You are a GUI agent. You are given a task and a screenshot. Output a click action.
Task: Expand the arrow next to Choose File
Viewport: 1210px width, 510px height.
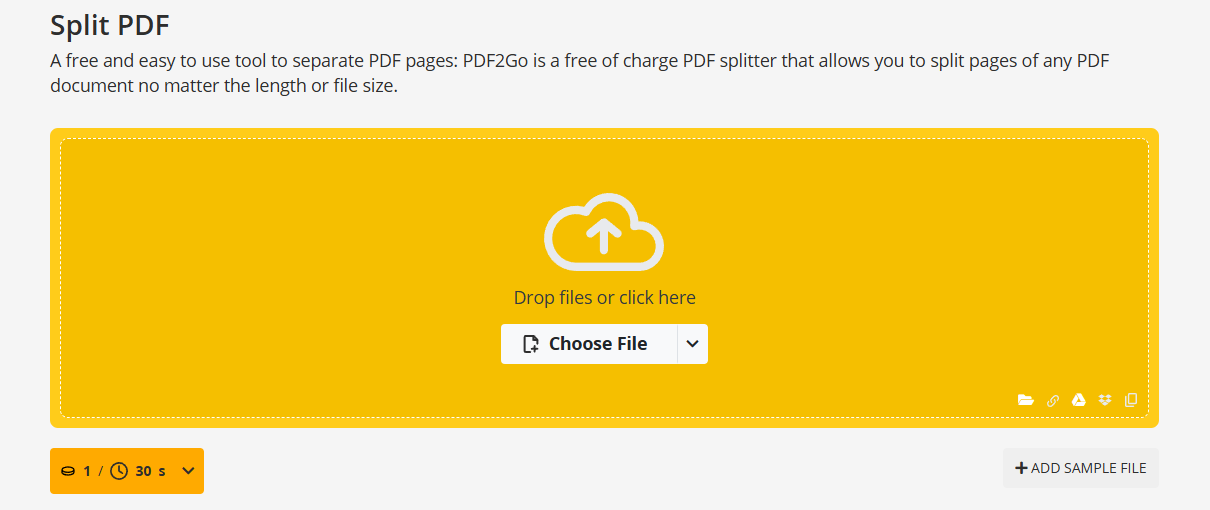[x=693, y=344]
